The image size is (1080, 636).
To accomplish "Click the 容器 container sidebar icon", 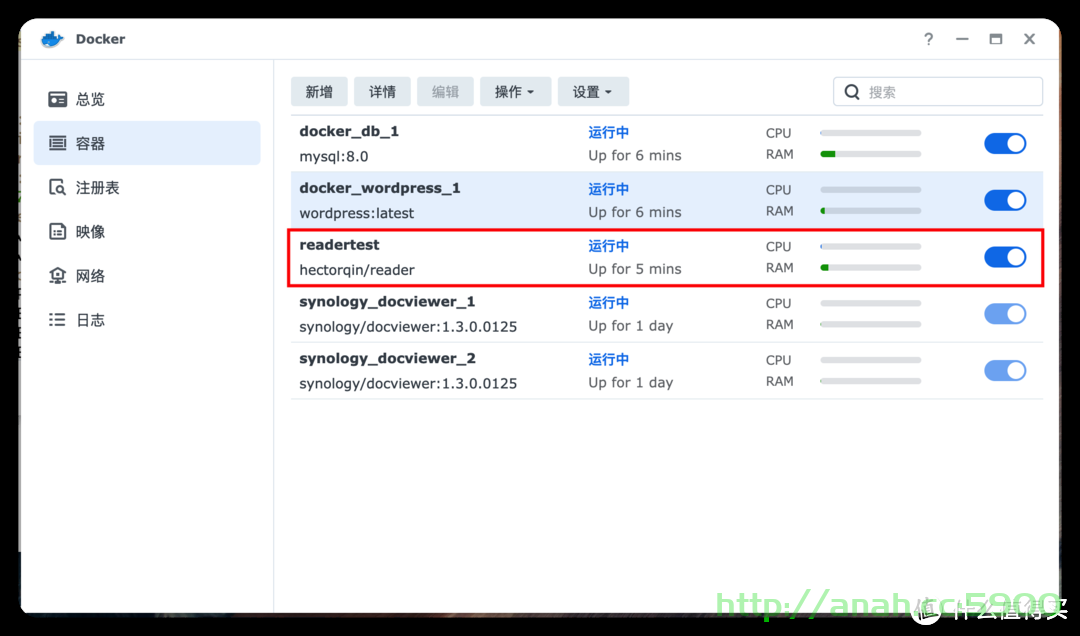I will point(58,143).
